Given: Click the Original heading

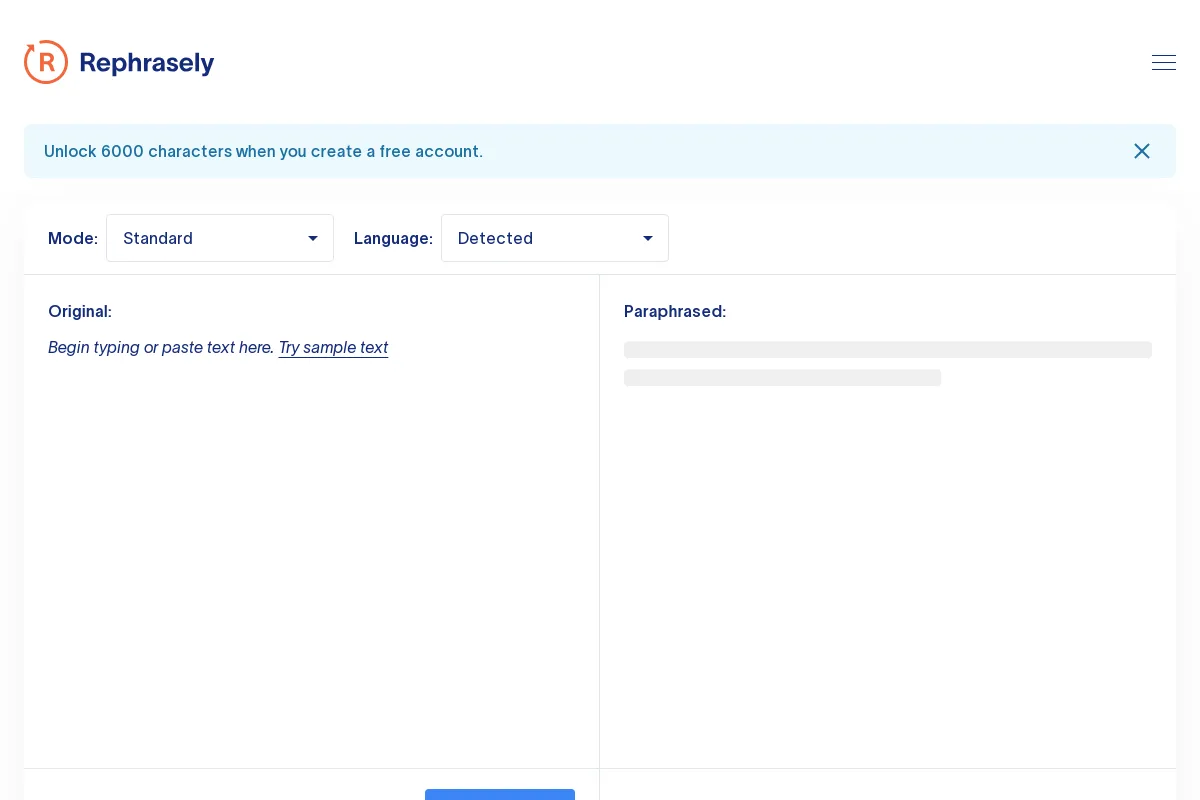Looking at the screenshot, I should click(80, 311).
